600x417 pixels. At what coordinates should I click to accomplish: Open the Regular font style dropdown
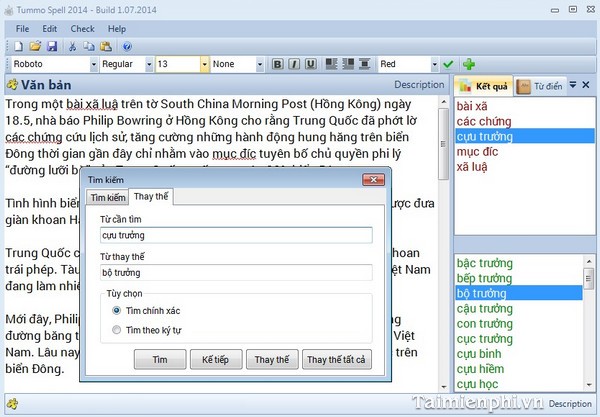(x=149, y=64)
